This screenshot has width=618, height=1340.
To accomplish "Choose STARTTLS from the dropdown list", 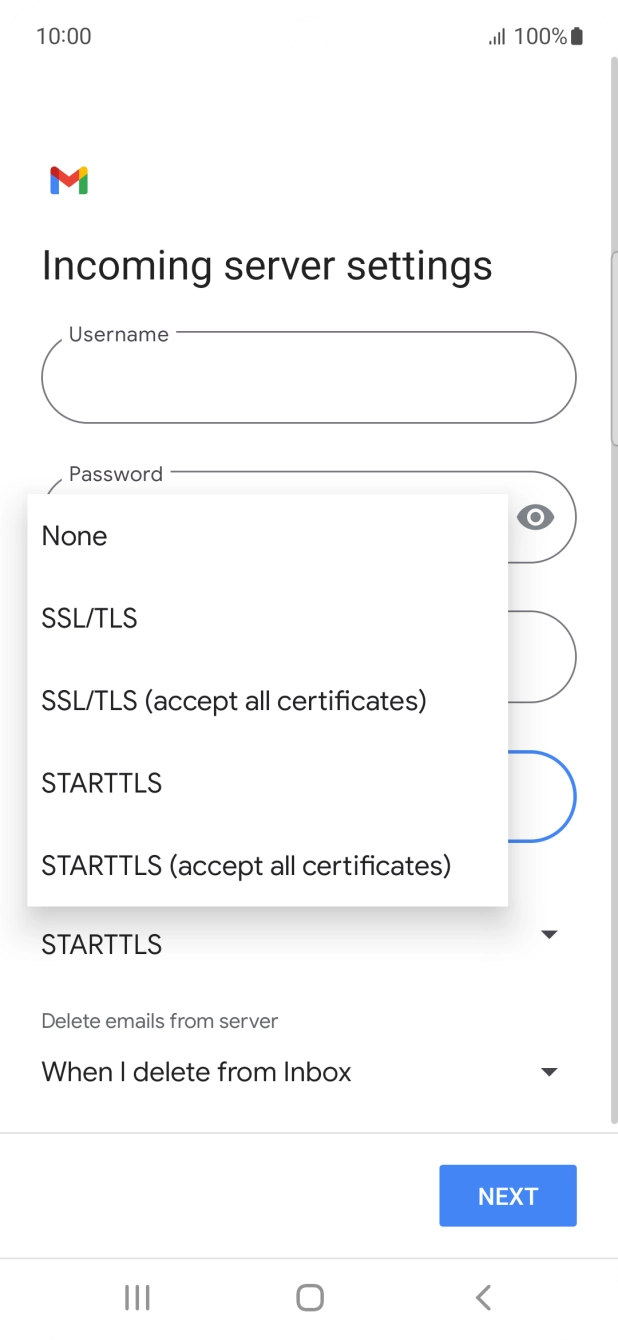I will 102,783.
